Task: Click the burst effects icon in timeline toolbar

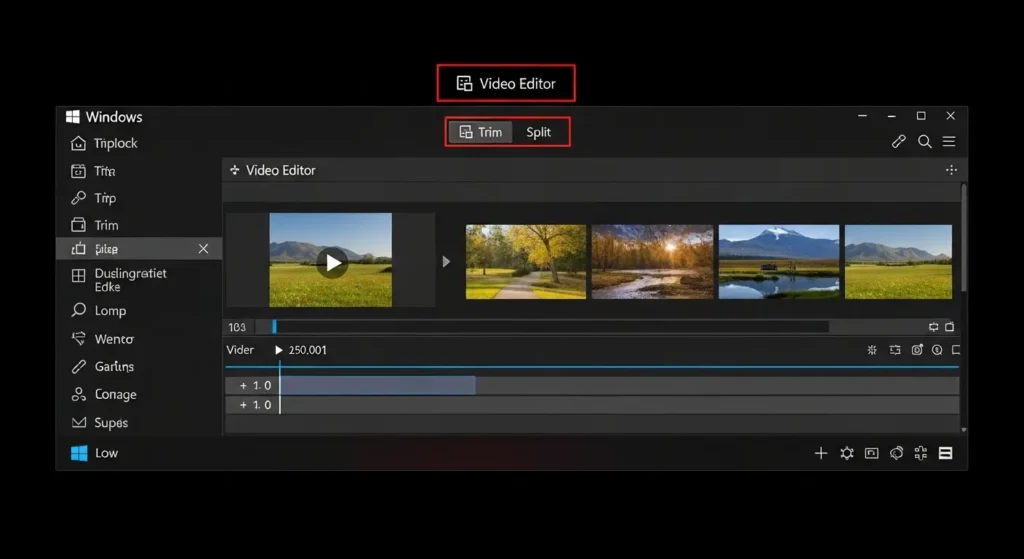Action: click(x=872, y=350)
